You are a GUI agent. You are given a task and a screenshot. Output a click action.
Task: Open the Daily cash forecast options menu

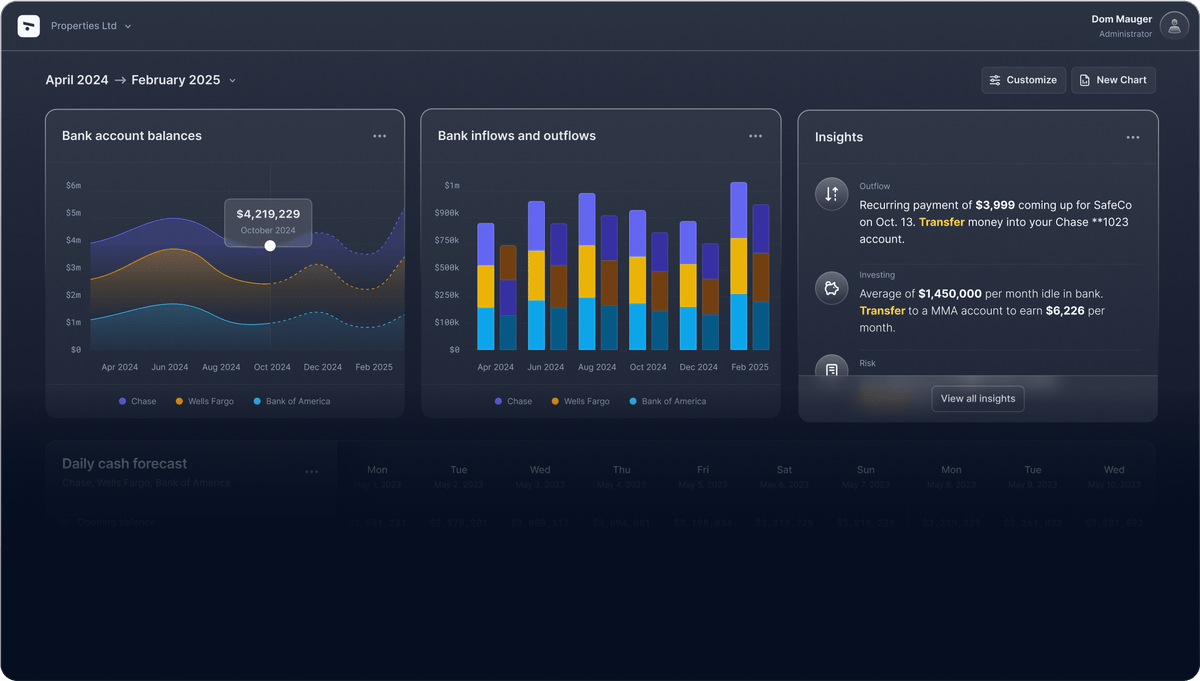click(x=312, y=471)
